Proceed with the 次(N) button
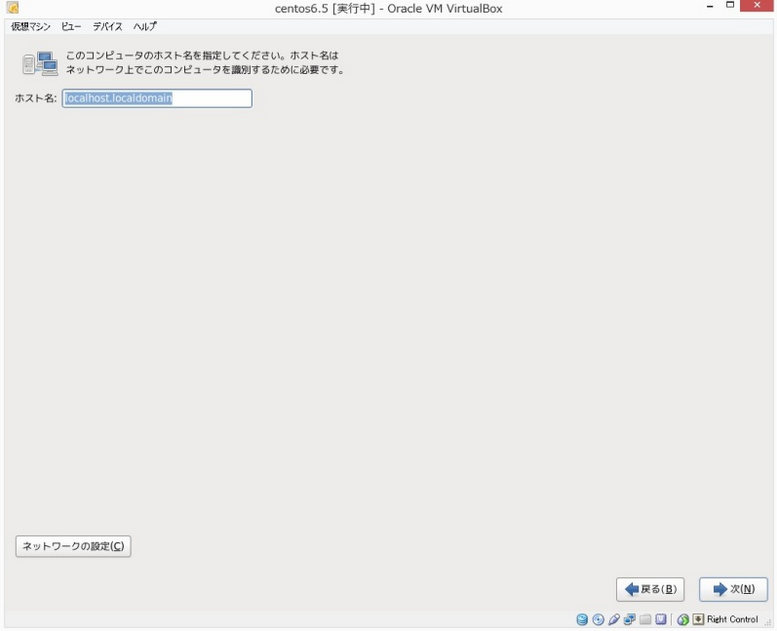 coord(733,589)
